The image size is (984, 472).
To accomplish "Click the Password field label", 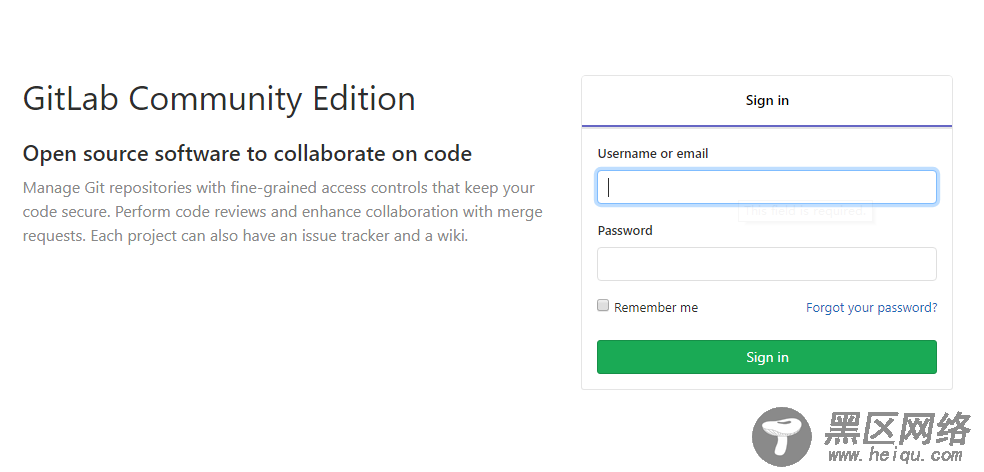I will (x=625, y=230).
